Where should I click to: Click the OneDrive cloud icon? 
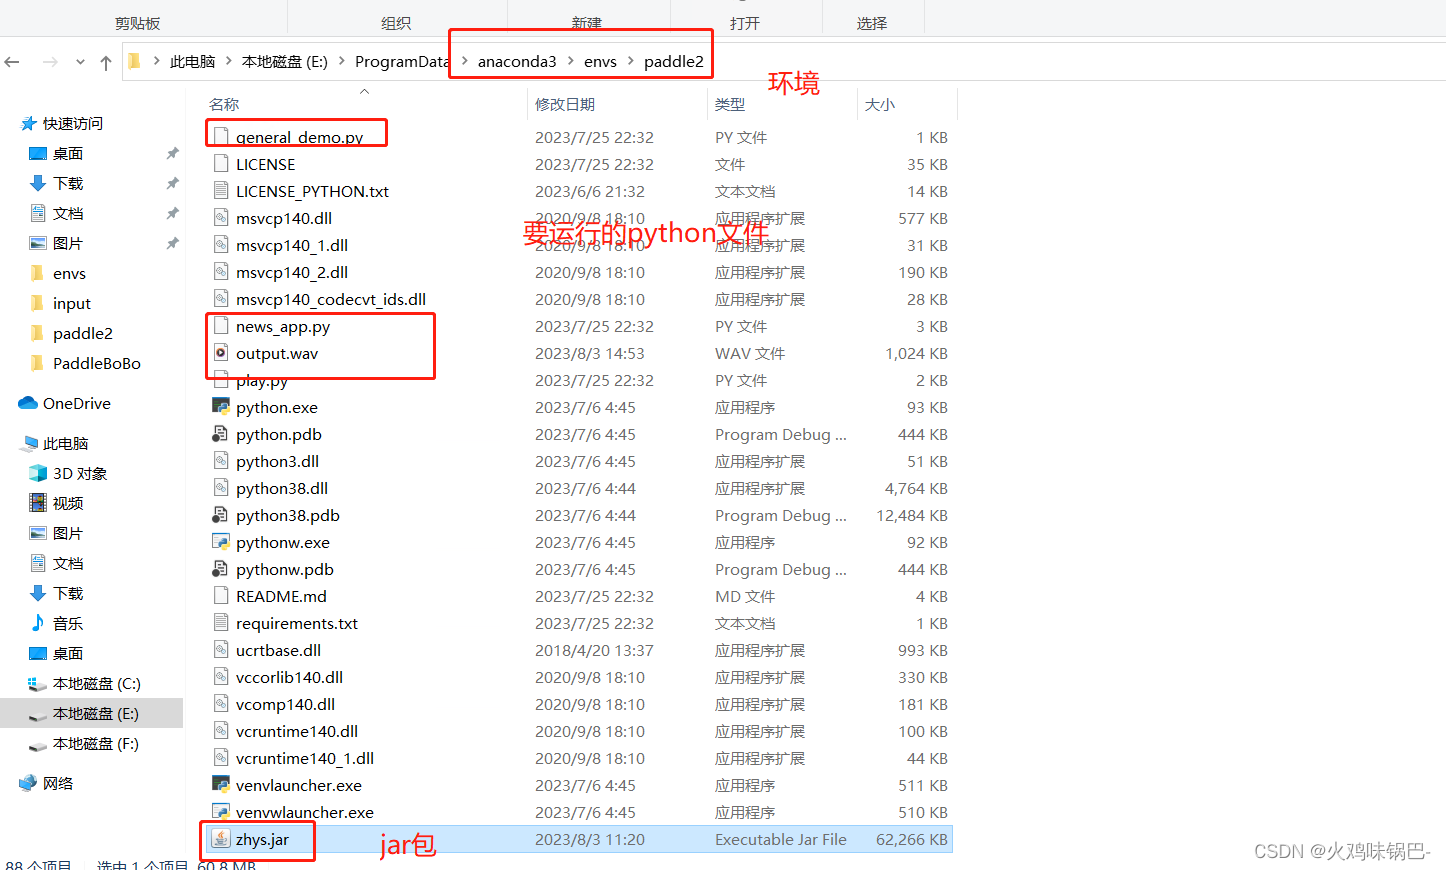(x=28, y=403)
